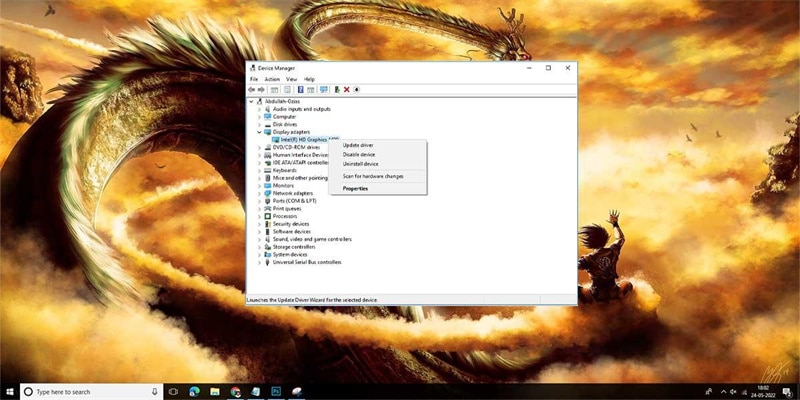Expand the IDE ATA/ATAPI controllers category
The height and width of the screenshot is (400, 800).
point(259,163)
